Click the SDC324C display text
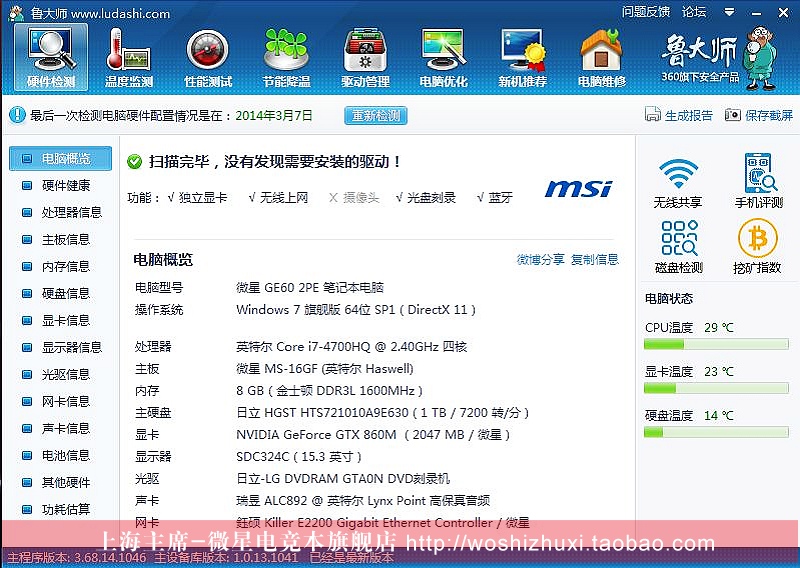Screen dimensions: 800x568 pos(298,457)
